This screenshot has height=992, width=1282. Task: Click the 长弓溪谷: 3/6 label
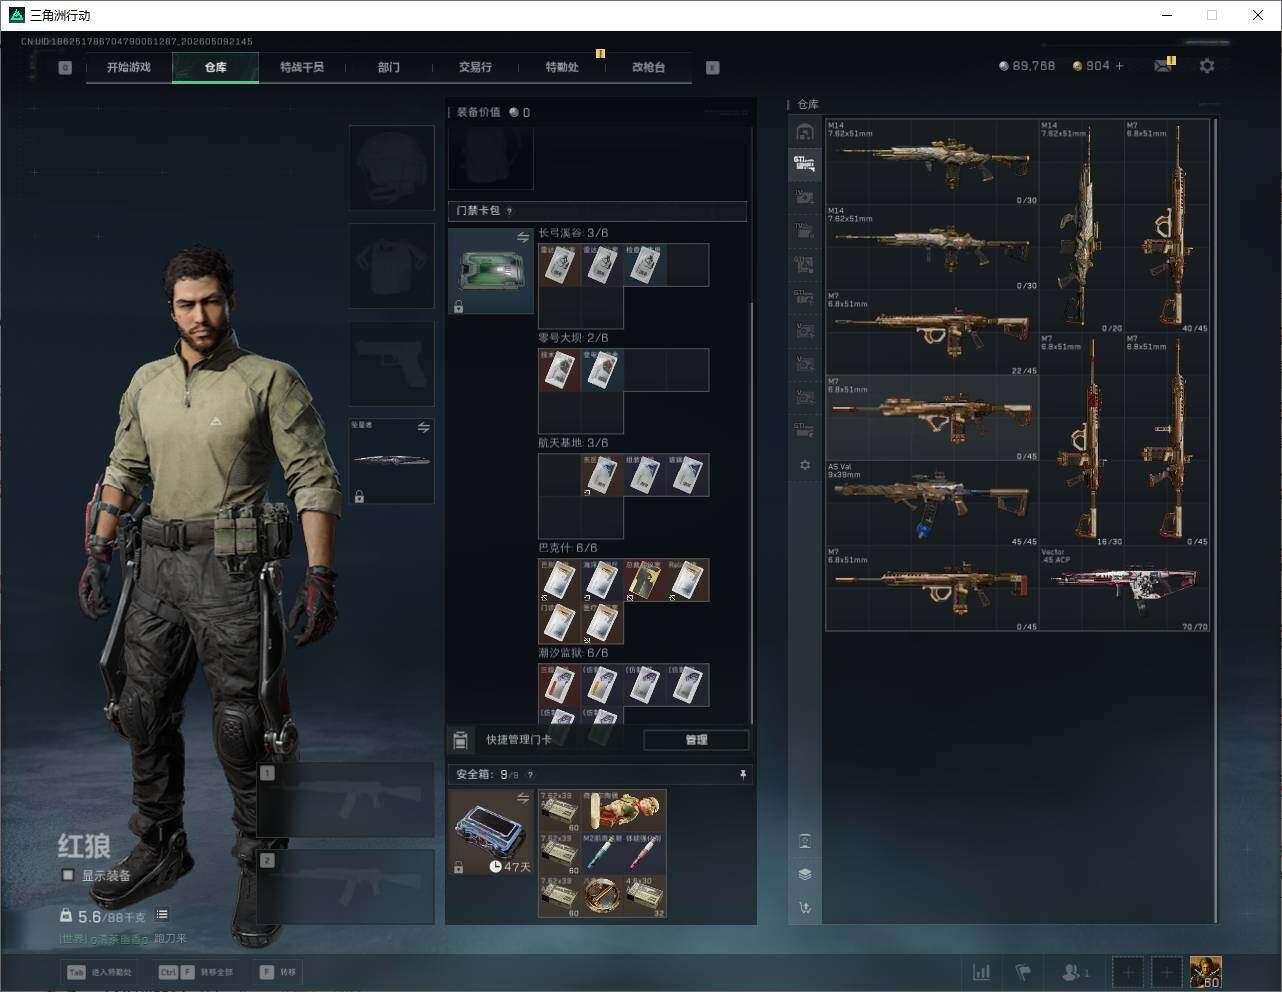573,233
